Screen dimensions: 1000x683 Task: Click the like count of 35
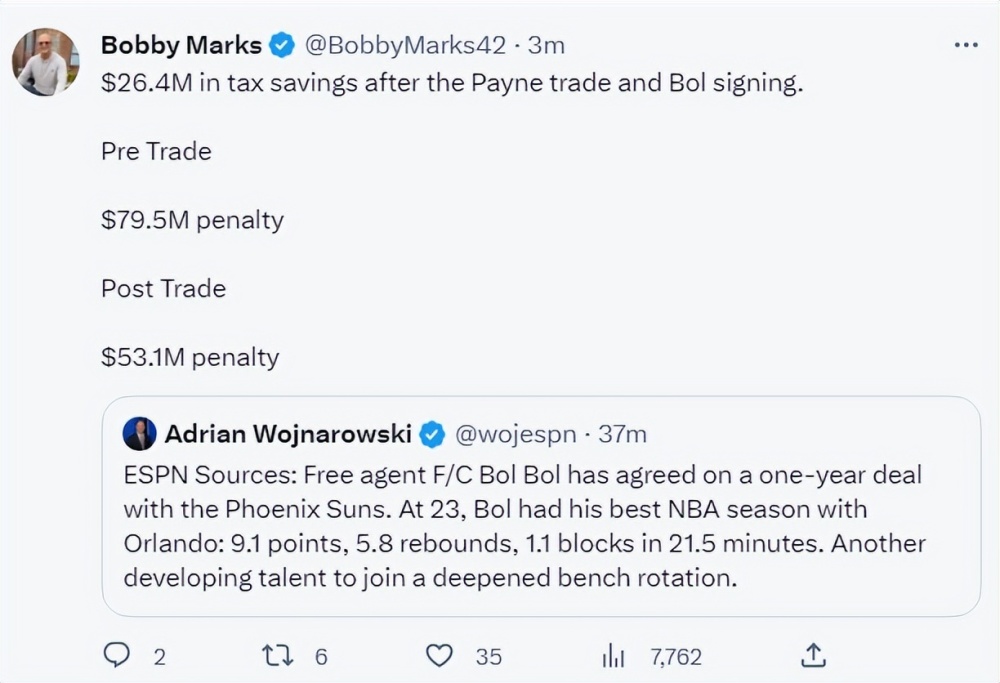[x=488, y=656]
